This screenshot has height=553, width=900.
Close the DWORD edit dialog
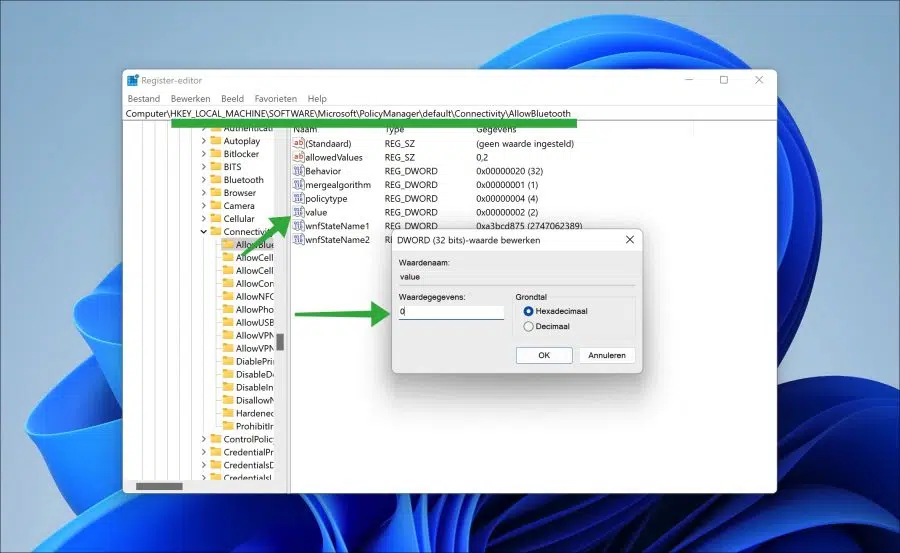click(x=630, y=240)
